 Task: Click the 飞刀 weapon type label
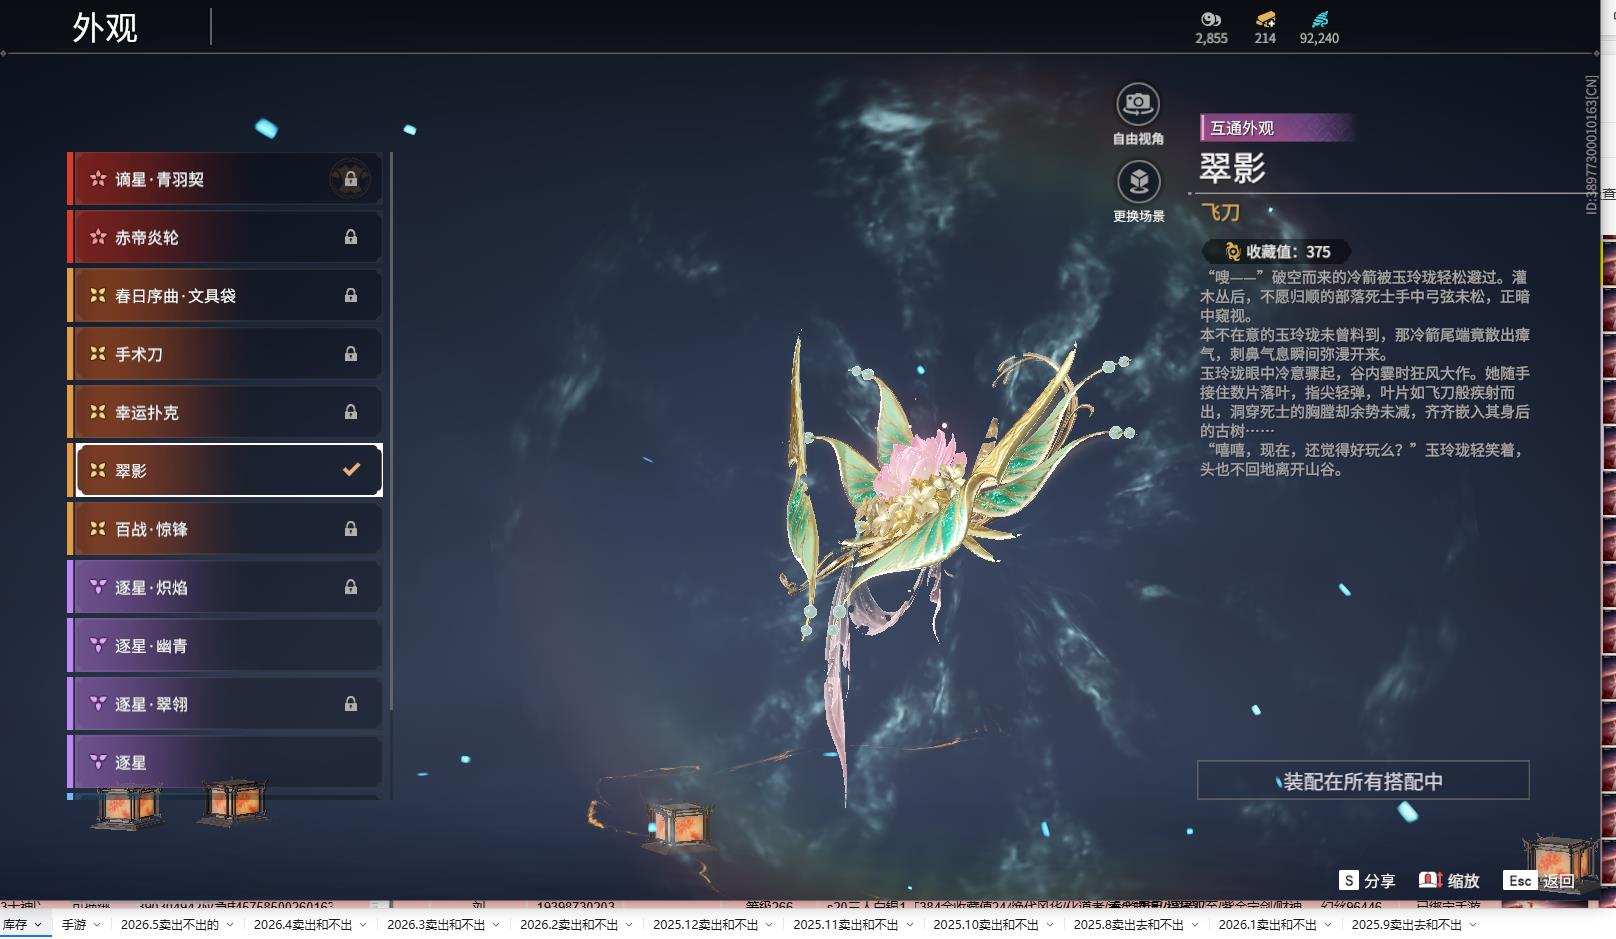tap(1220, 213)
